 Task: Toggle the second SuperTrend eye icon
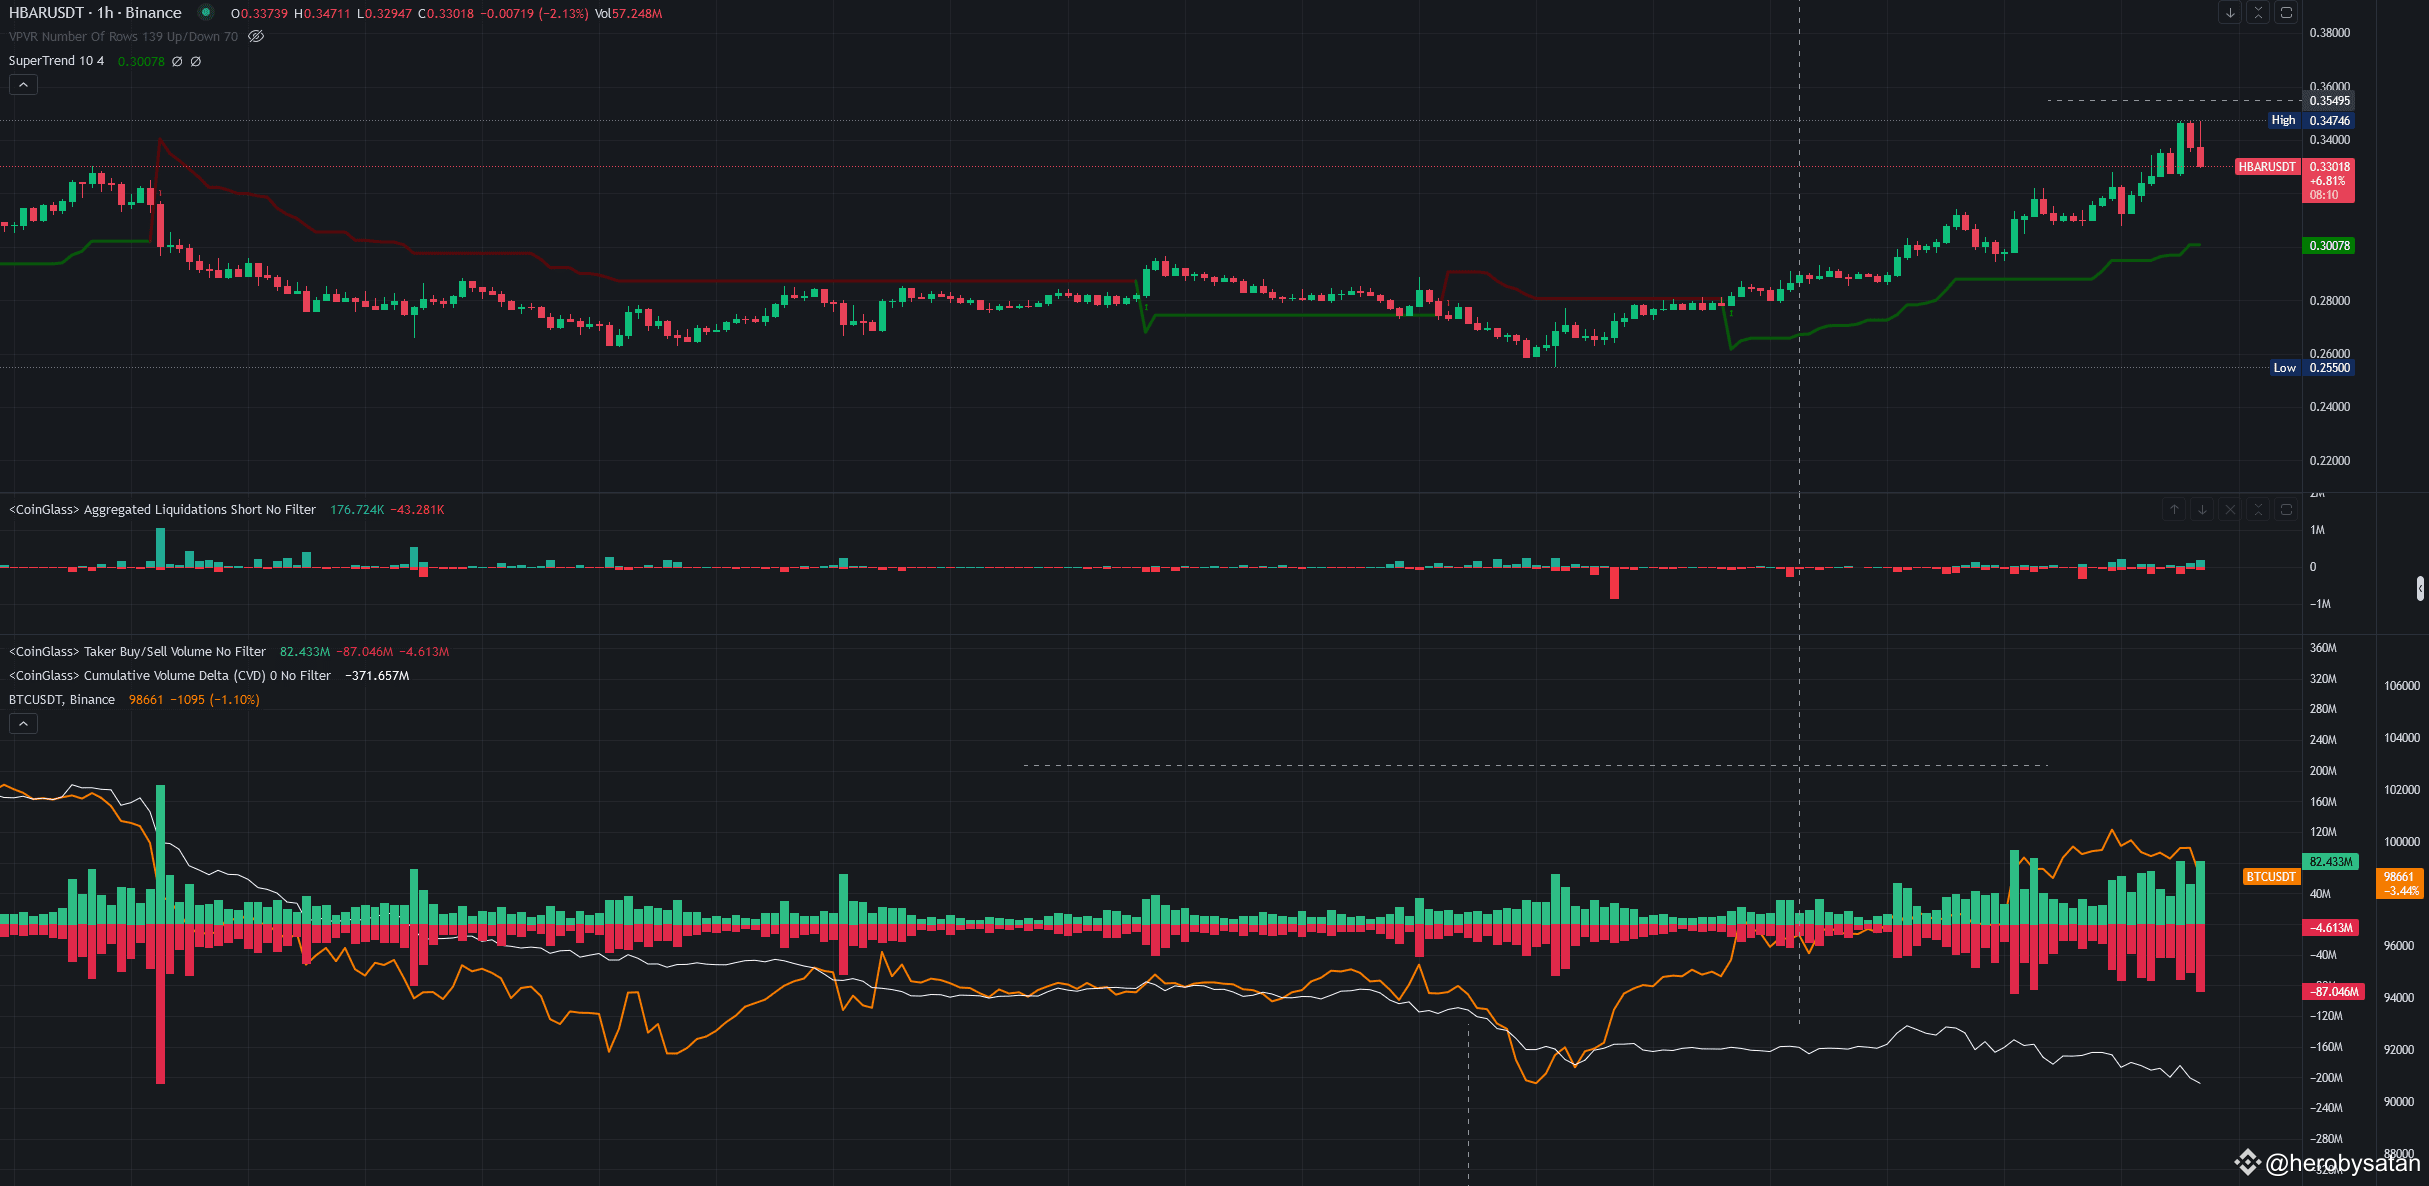(196, 61)
